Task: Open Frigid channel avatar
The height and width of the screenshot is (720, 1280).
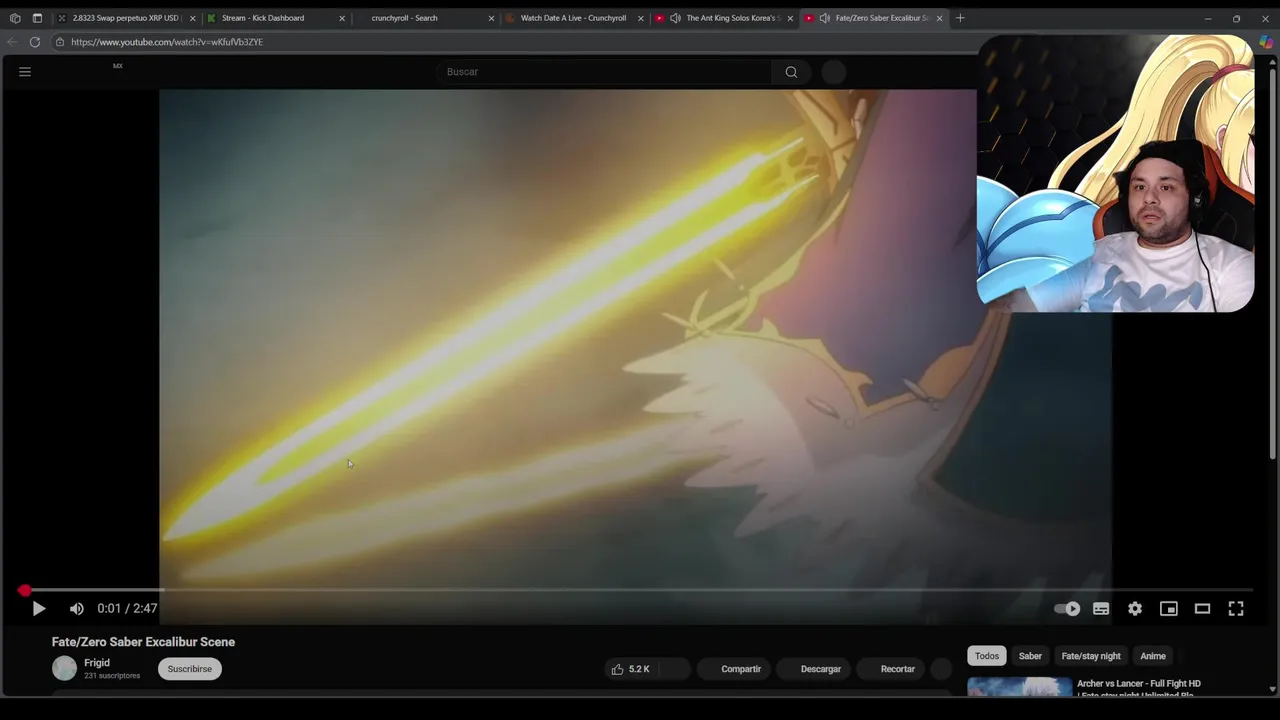Action: [64, 668]
